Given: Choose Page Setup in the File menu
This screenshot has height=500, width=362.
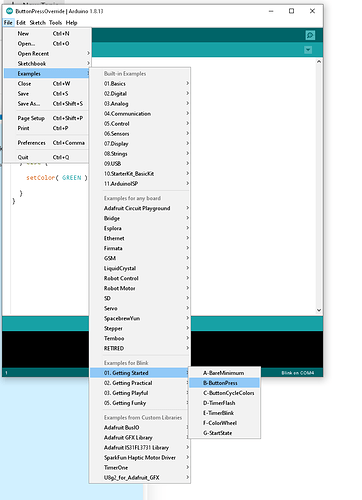Looking at the screenshot, I should tap(47, 118).
